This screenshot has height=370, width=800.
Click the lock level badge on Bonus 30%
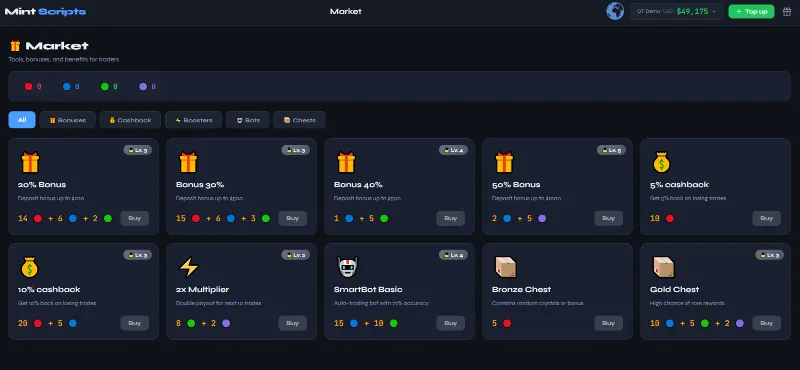(x=296, y=150)
